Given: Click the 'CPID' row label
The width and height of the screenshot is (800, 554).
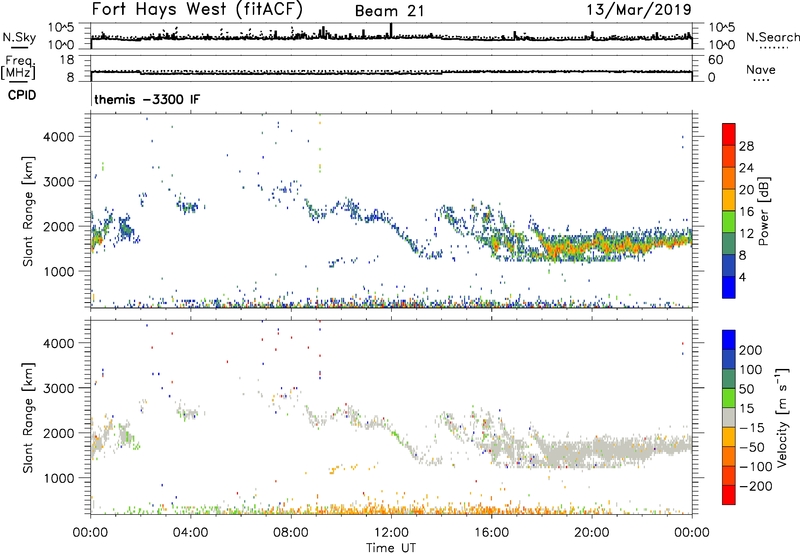Looking at the screenshot, I should (x=22, y=95).
